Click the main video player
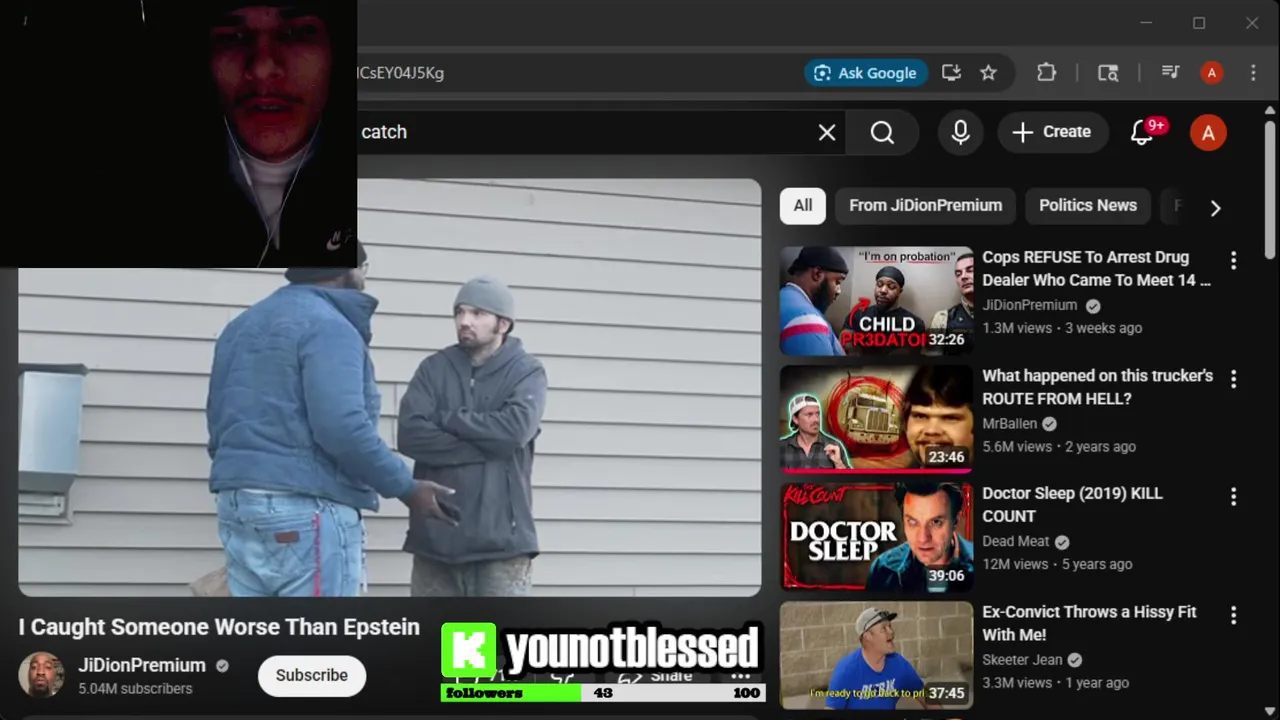1280x720 pixels. click(389, 388)
